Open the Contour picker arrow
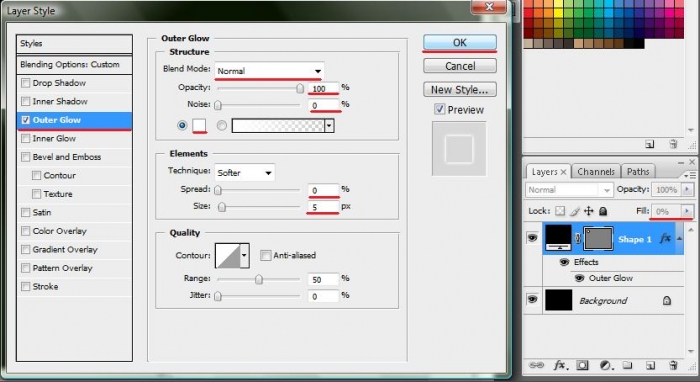Screen dimensions: 700x382 pyautogui.click(x=244, y=255)
